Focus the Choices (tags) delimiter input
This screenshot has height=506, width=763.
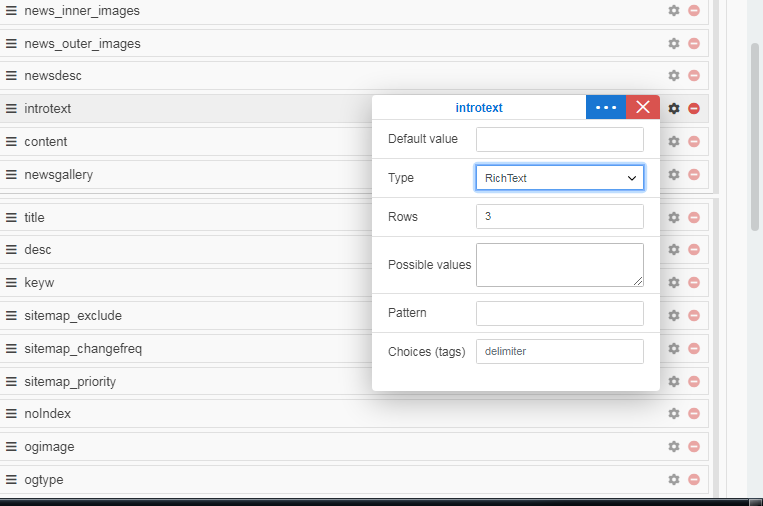pos(560,351)
